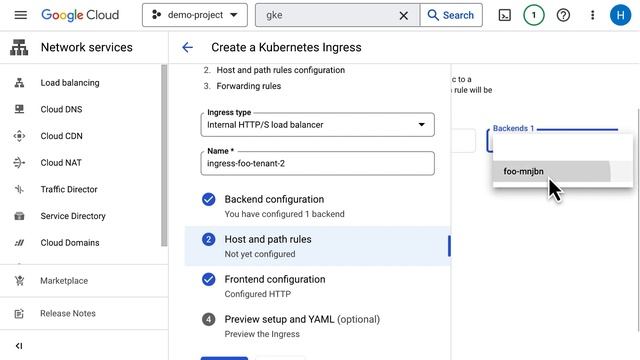The width and height of the screenshot is (640, 360).
Task: Select the Host and path rules step
Action: coord(318,246)
